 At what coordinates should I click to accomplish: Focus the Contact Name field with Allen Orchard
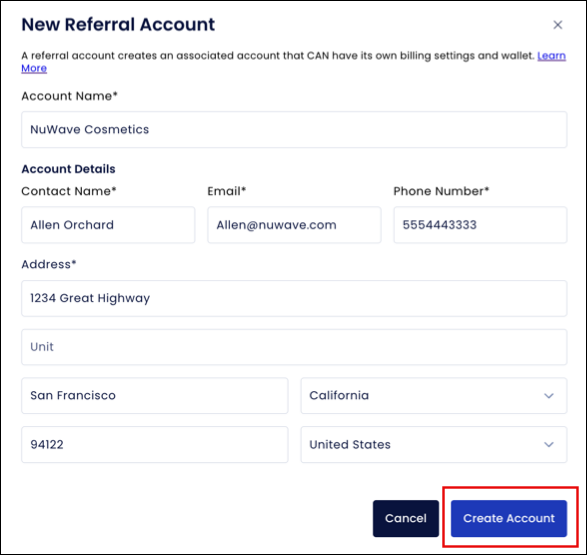coord(108,225)
